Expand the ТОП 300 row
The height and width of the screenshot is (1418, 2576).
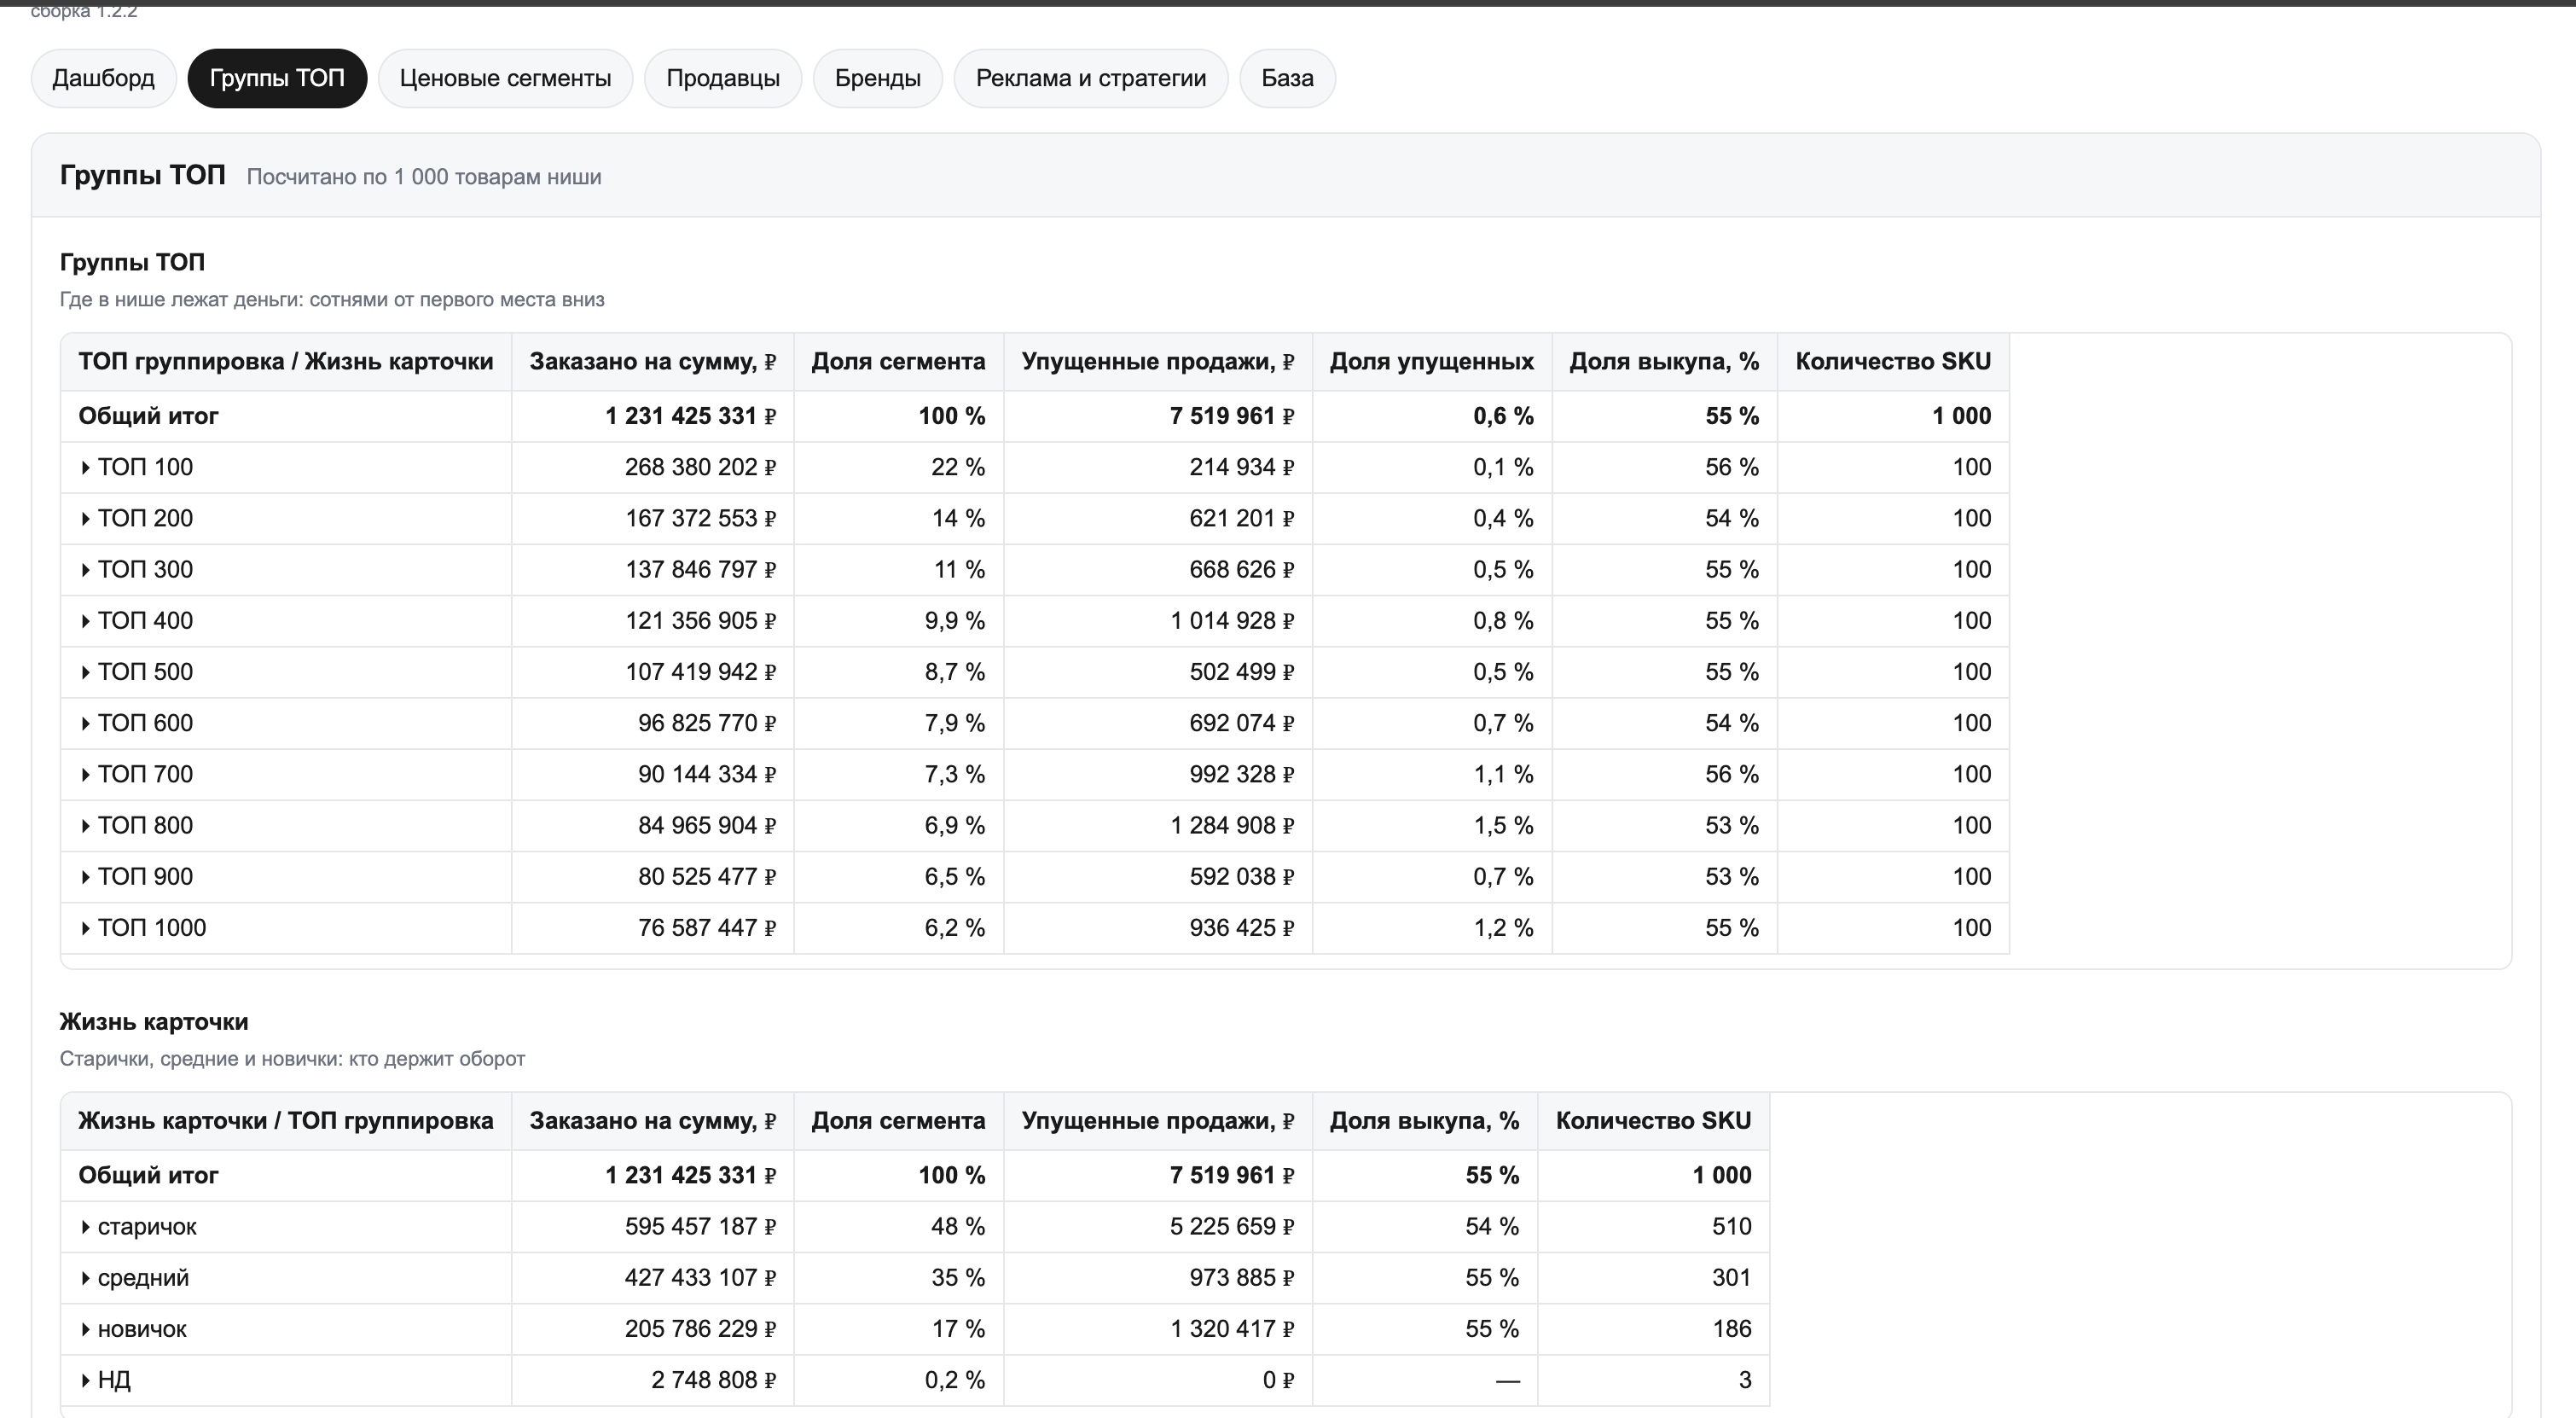pyautogui.click(x=85, y=570)
